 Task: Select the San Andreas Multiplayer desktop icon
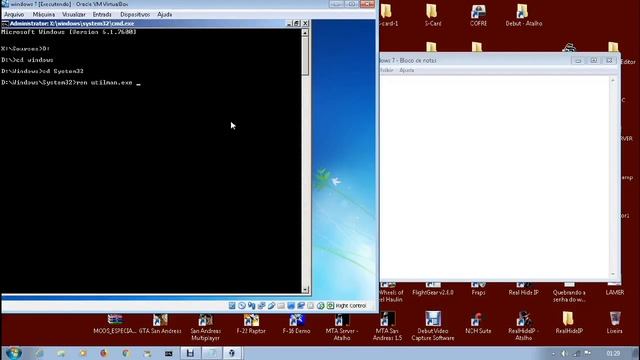tap(205, 327)
